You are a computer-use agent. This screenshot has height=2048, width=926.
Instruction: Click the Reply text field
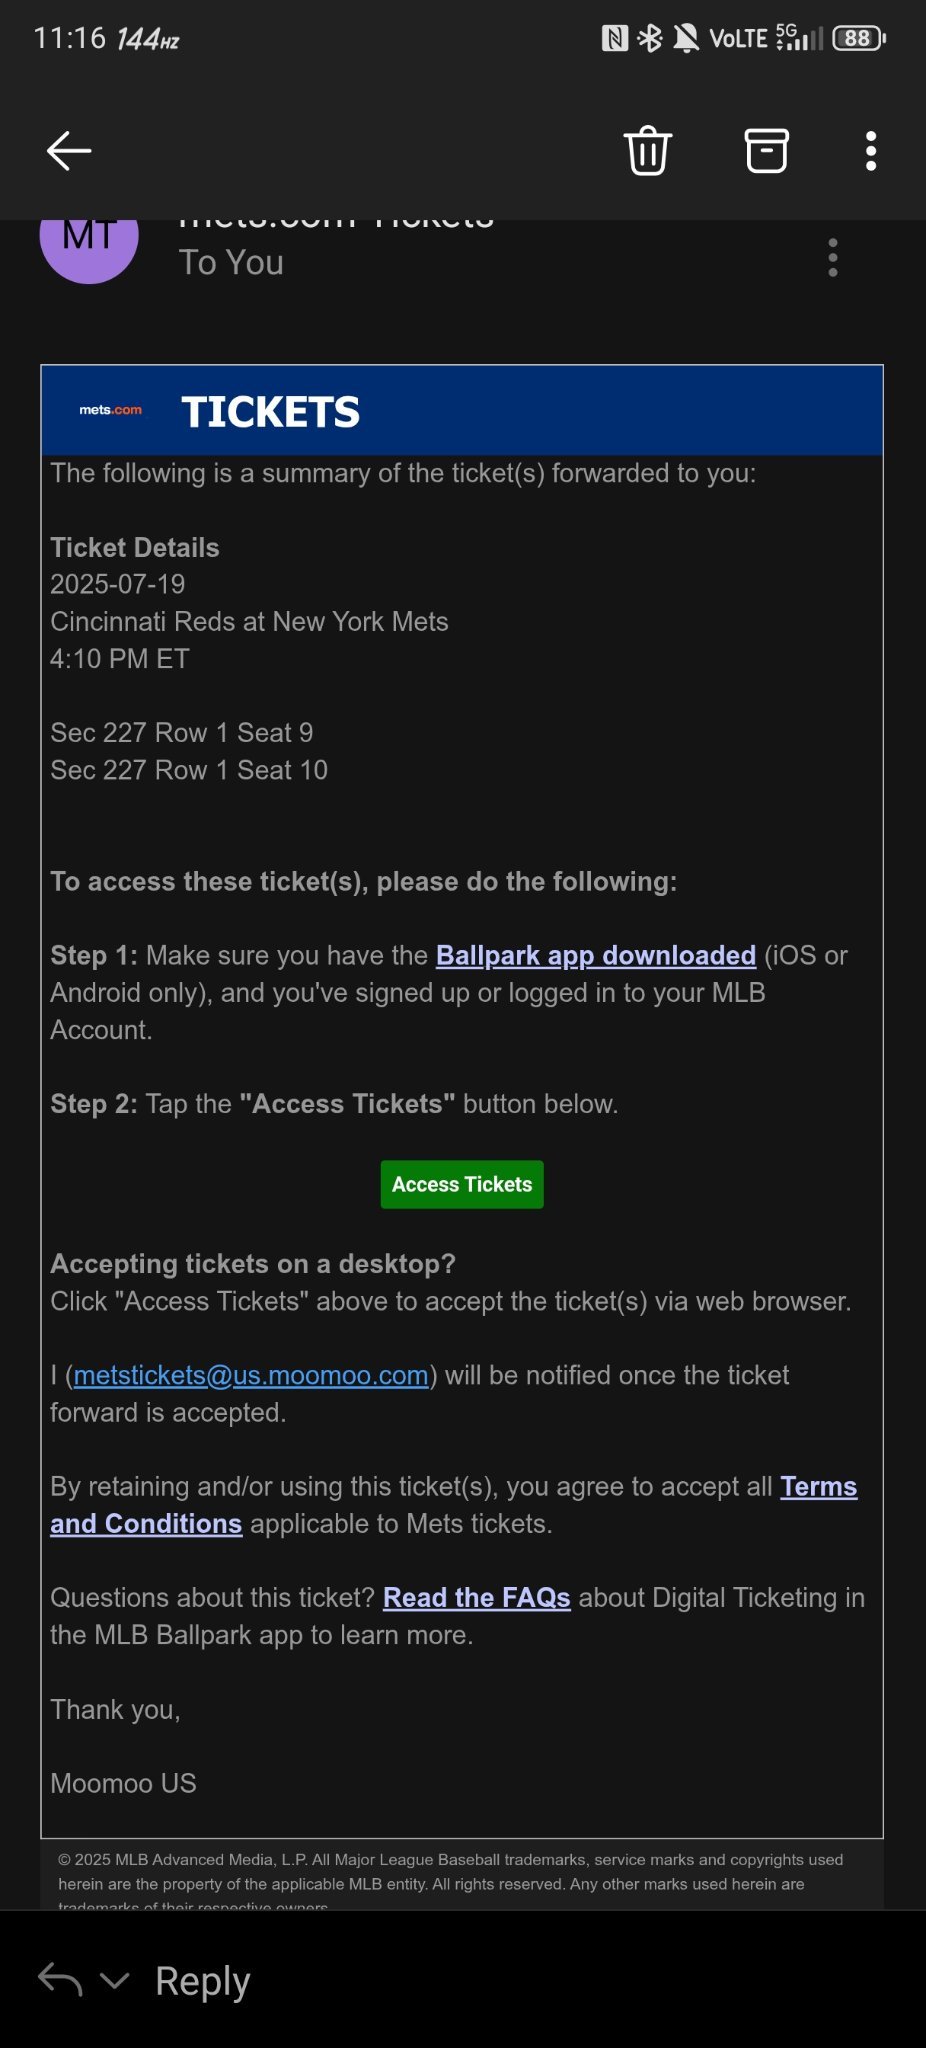pos(202,1980)
